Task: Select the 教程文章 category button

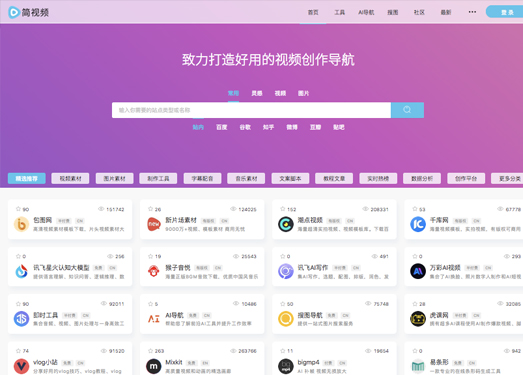Action: pyautogui.click(x=334, y=178)
